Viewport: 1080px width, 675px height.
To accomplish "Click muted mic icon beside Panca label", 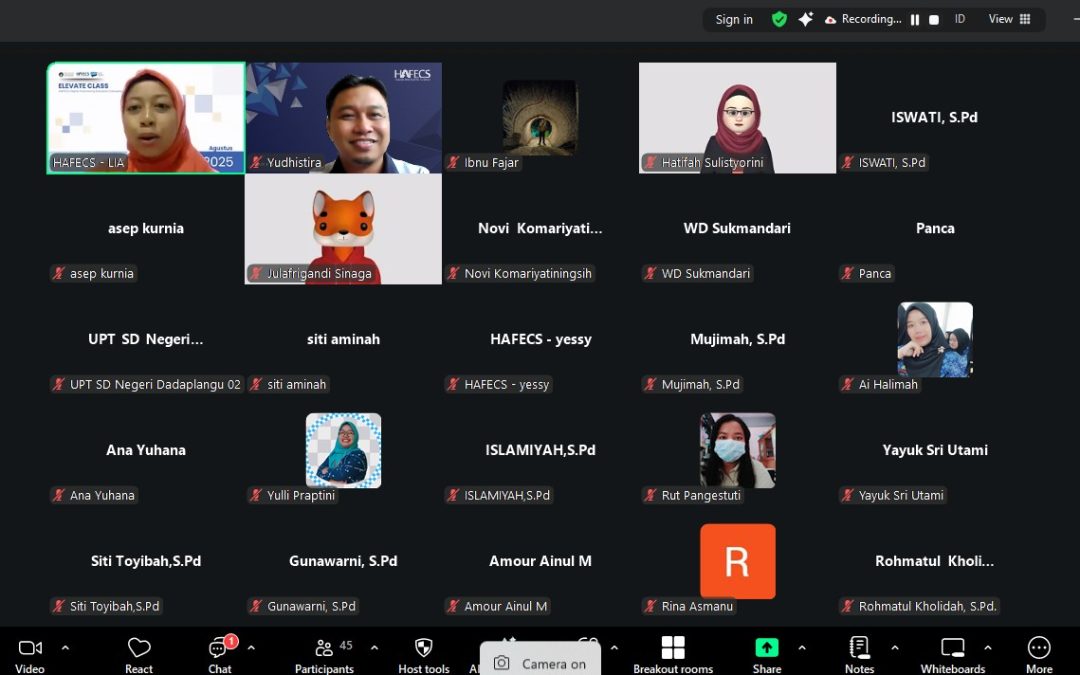I will (x=848, y=273).
